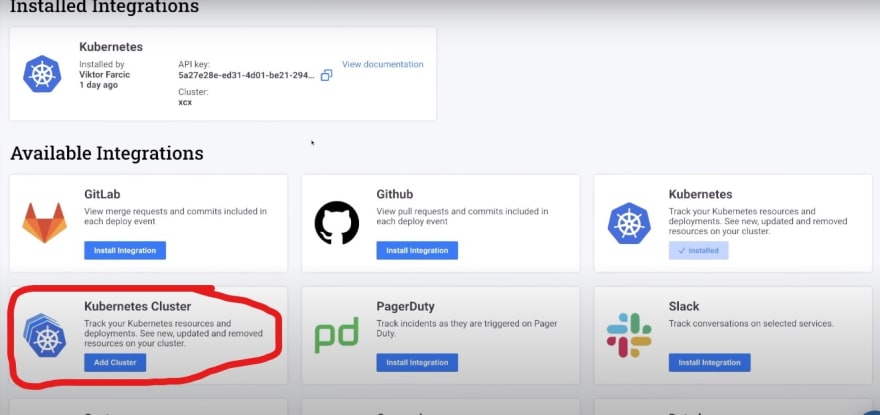Add a Kubernetes cluster
Image resolution: width=880 pixels, height=415 pixels.
click(115, 363)
